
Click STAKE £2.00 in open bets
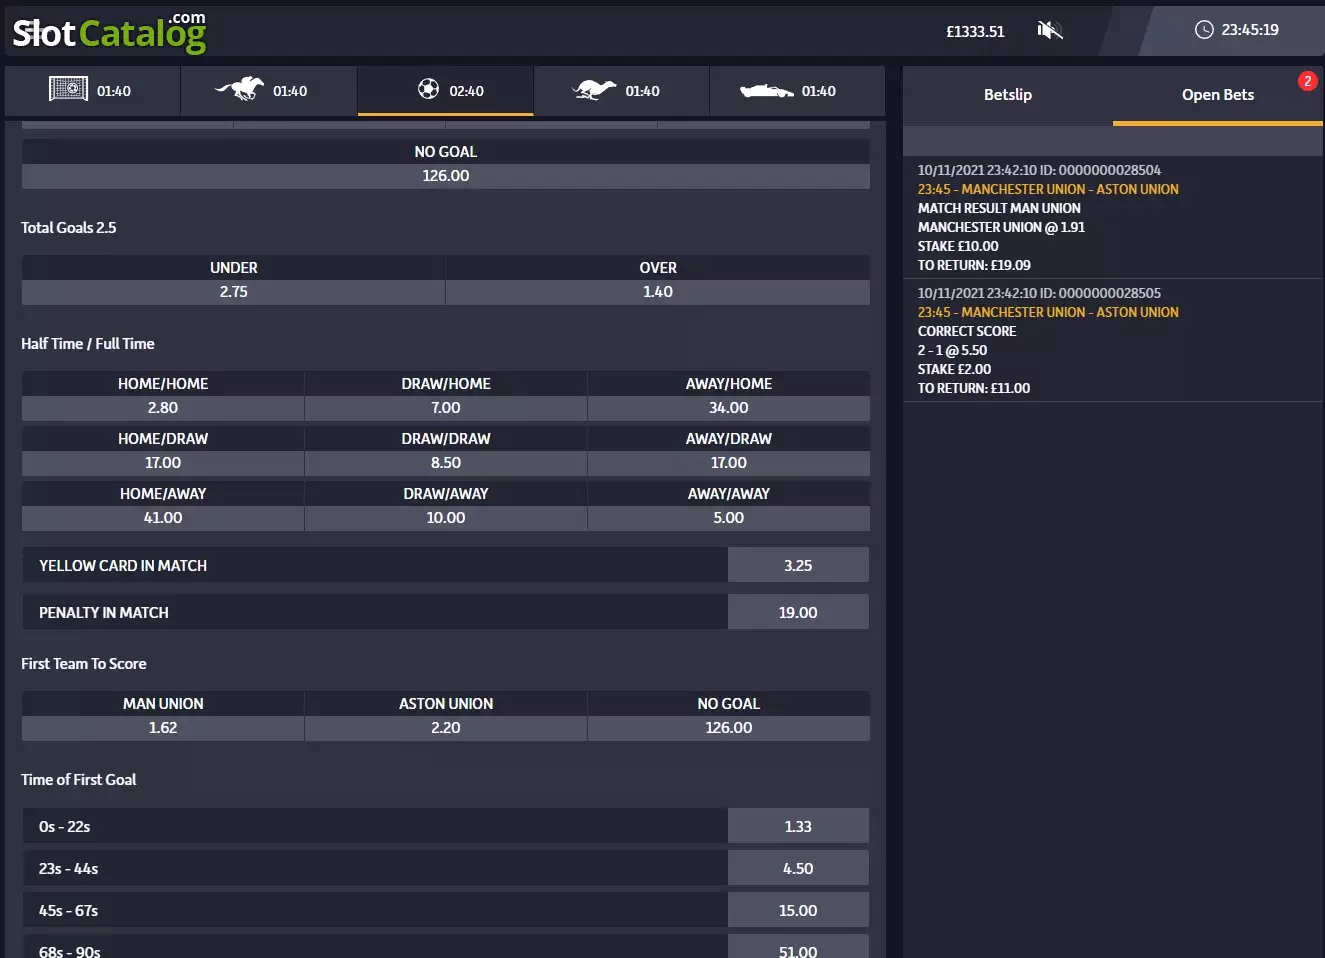955,369
